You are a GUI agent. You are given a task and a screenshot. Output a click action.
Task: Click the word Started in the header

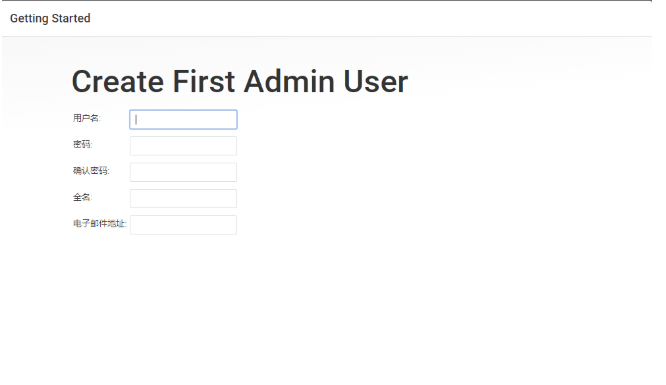(71, 18)
